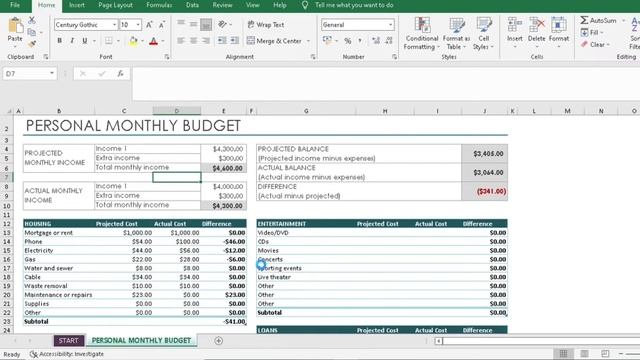Select the Format Painter brush icon
Image resolution: width=640 pixels, height=360 pixels.
click(x=32, y=44)
